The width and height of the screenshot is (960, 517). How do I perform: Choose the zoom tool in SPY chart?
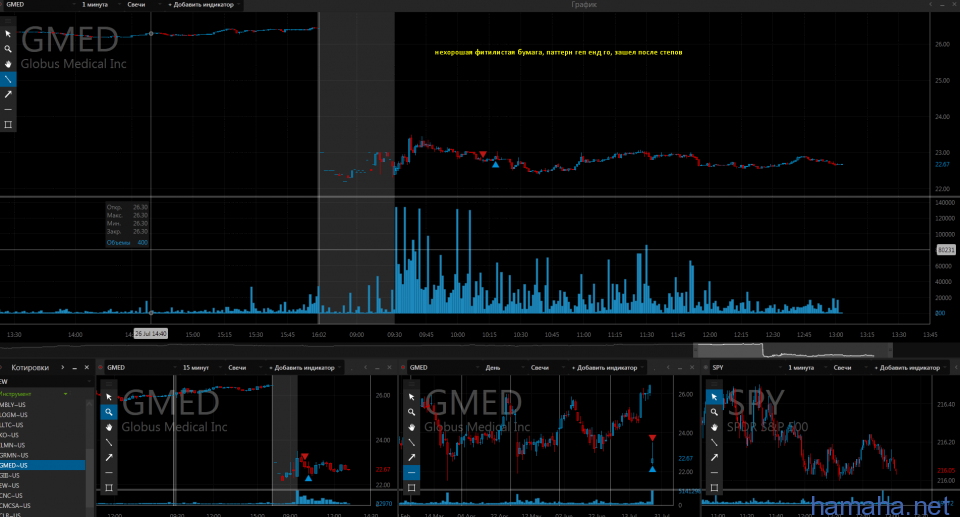point(714,412)
